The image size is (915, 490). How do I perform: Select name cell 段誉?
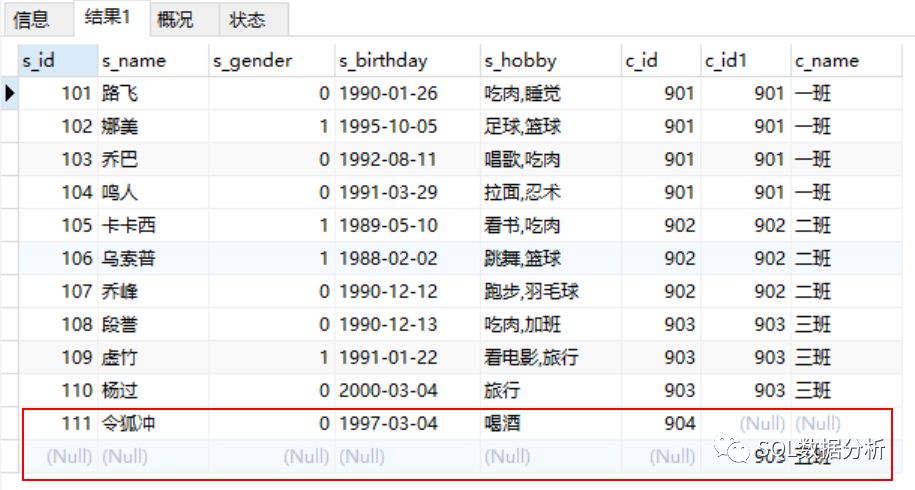(153, 324)
